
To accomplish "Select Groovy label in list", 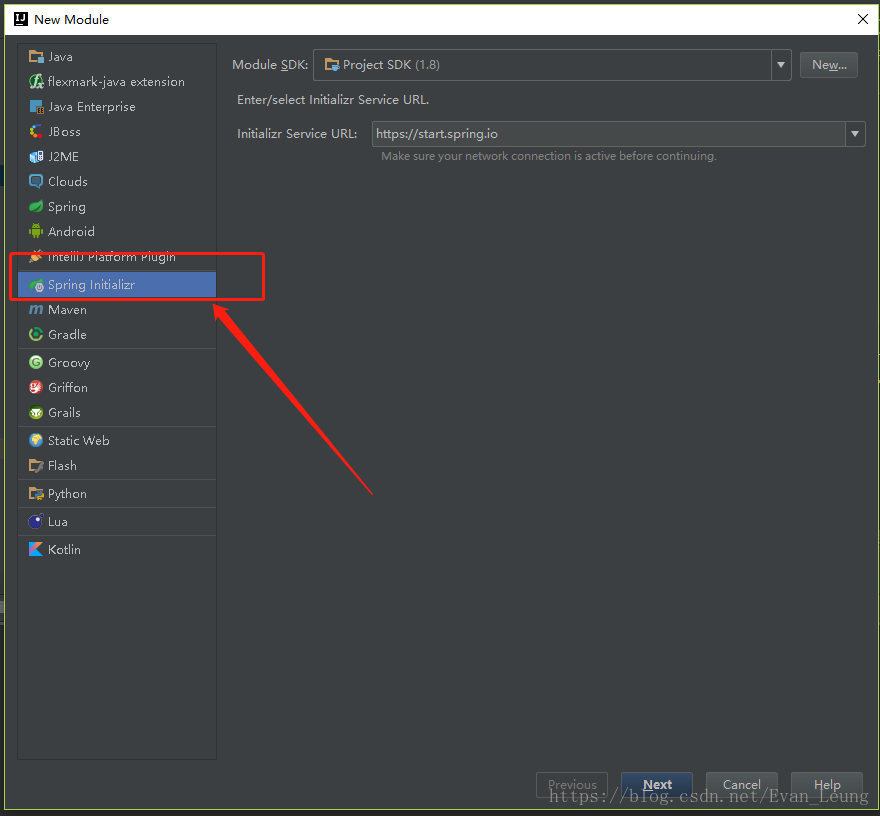I will (69, 363).
